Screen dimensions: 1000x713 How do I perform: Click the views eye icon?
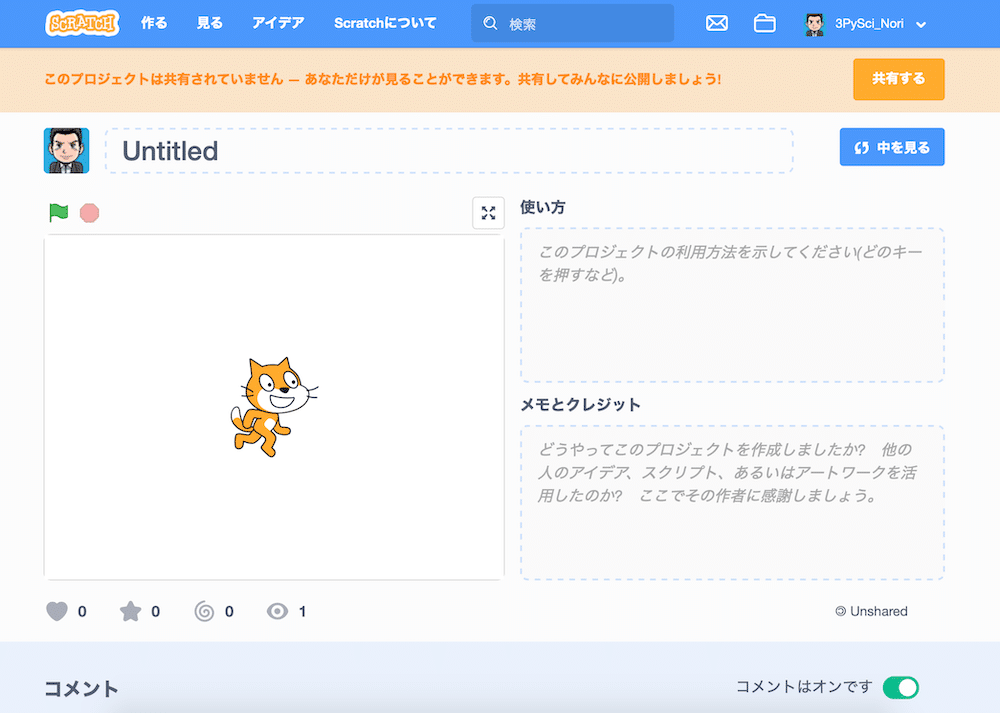coord(277,611)
